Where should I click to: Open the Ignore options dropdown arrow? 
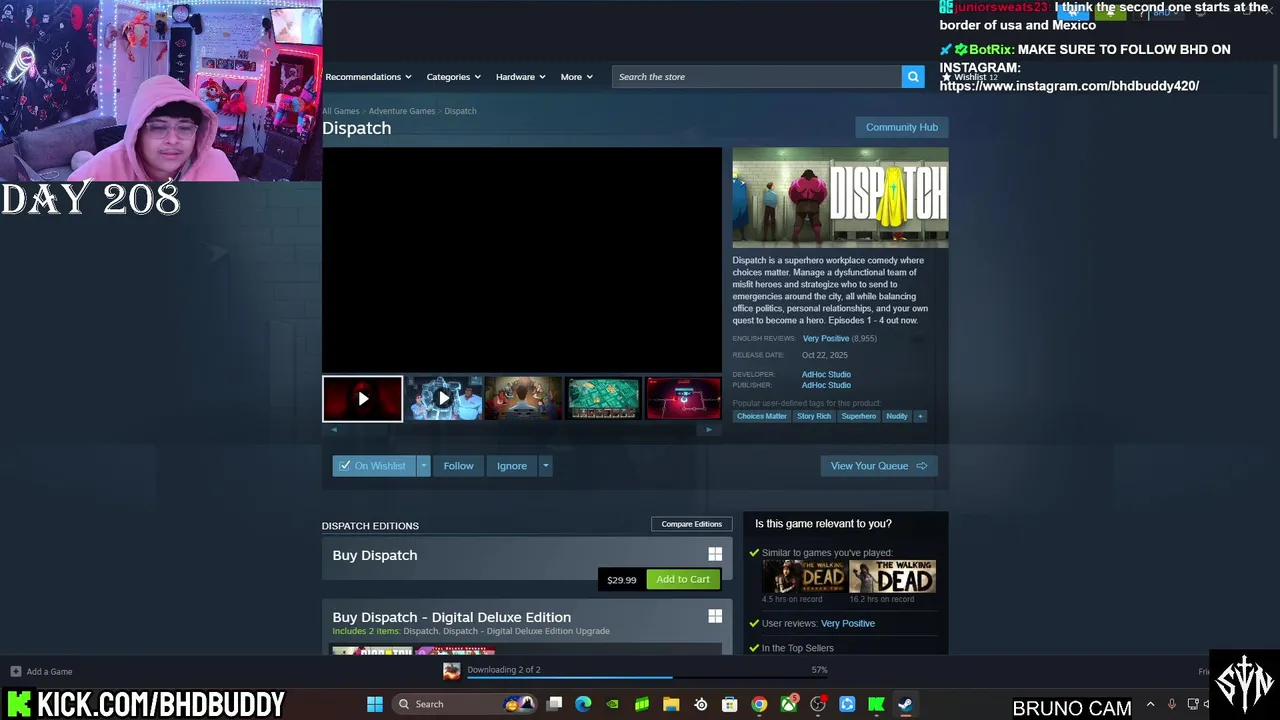(545, 465)
